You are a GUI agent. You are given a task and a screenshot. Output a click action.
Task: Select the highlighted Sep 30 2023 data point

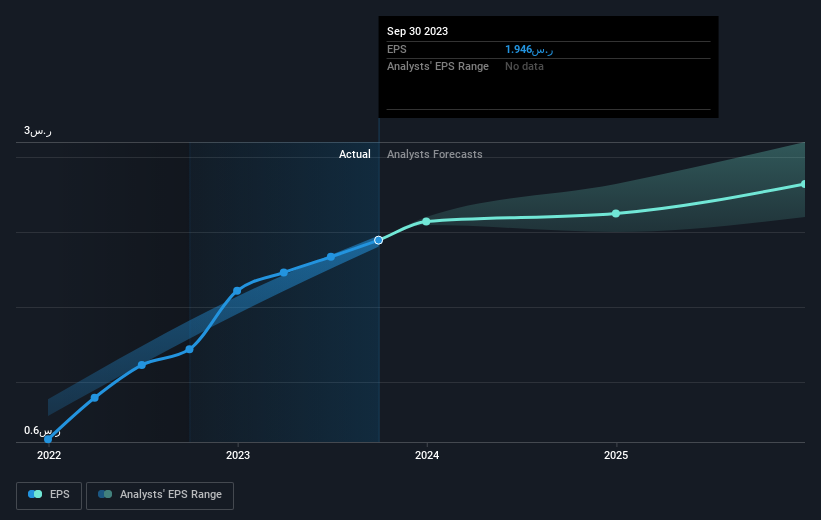click(x=378, y=240)
